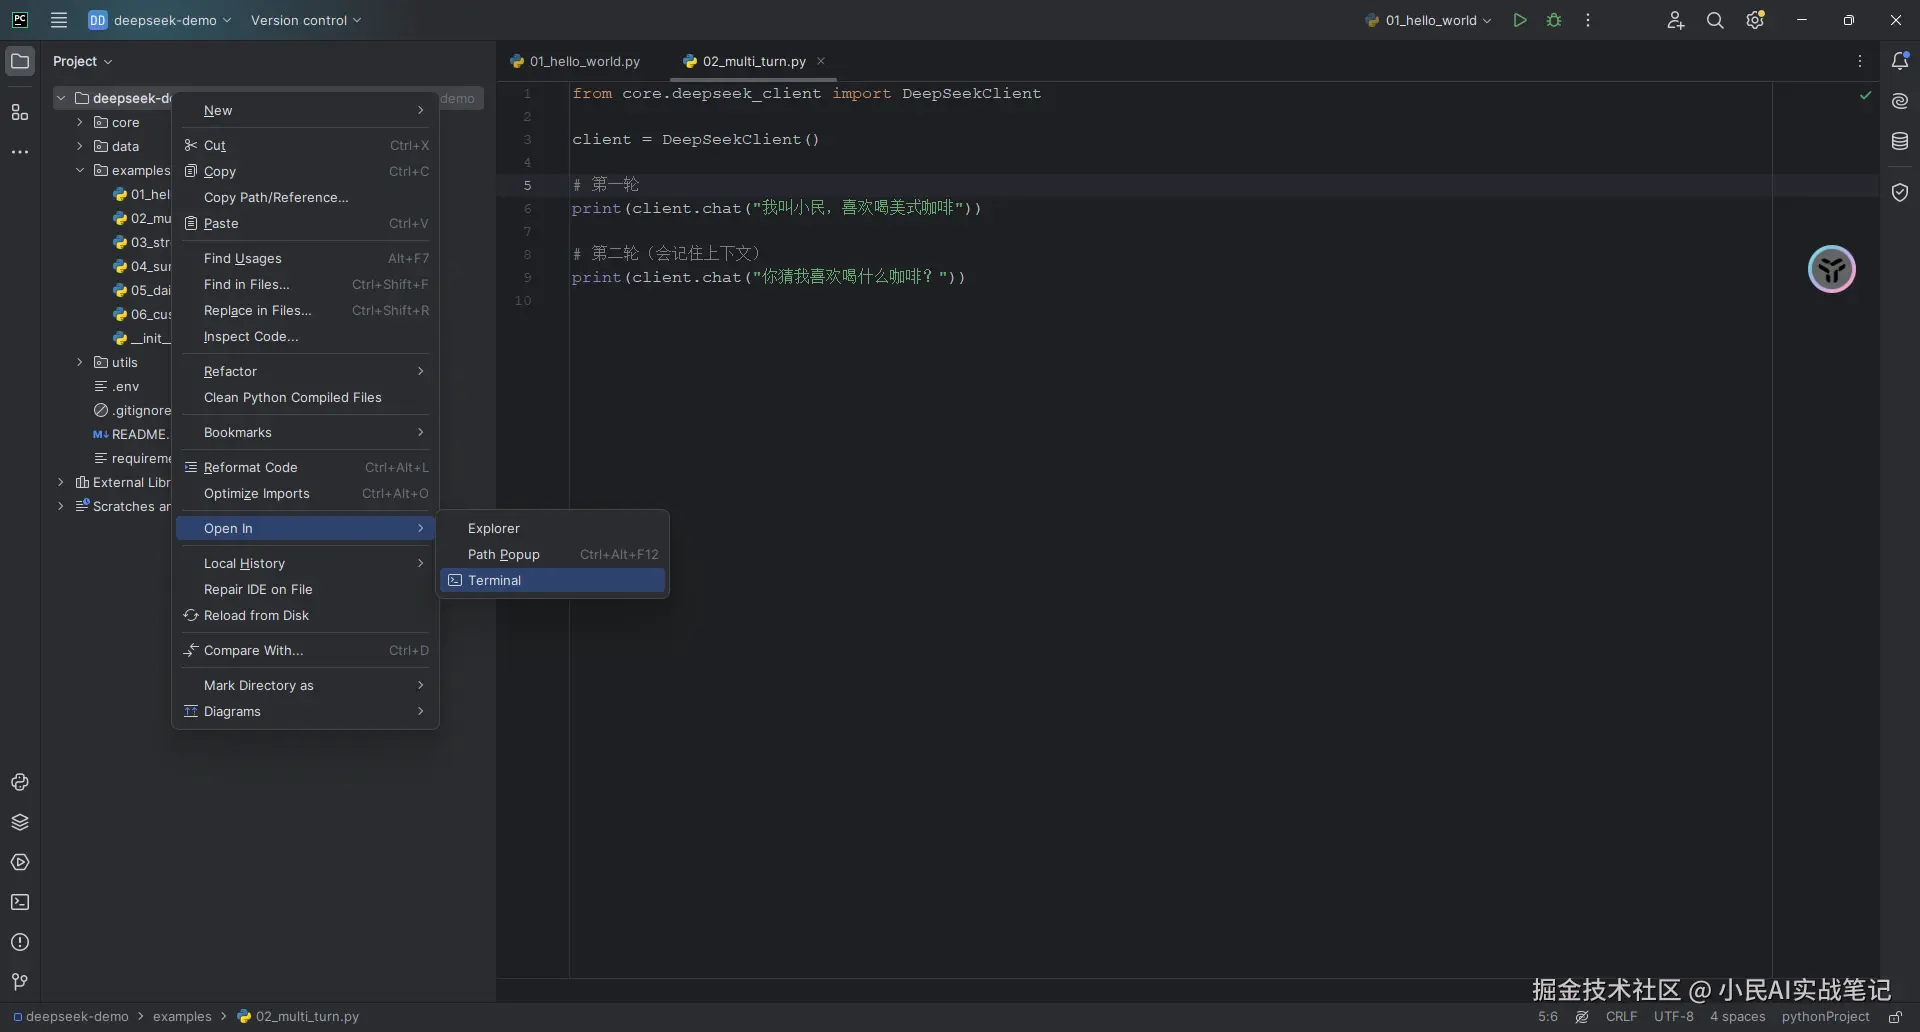Click the pythonProject interpreter widget
The image size is (1920, 1032).
1825,1017
